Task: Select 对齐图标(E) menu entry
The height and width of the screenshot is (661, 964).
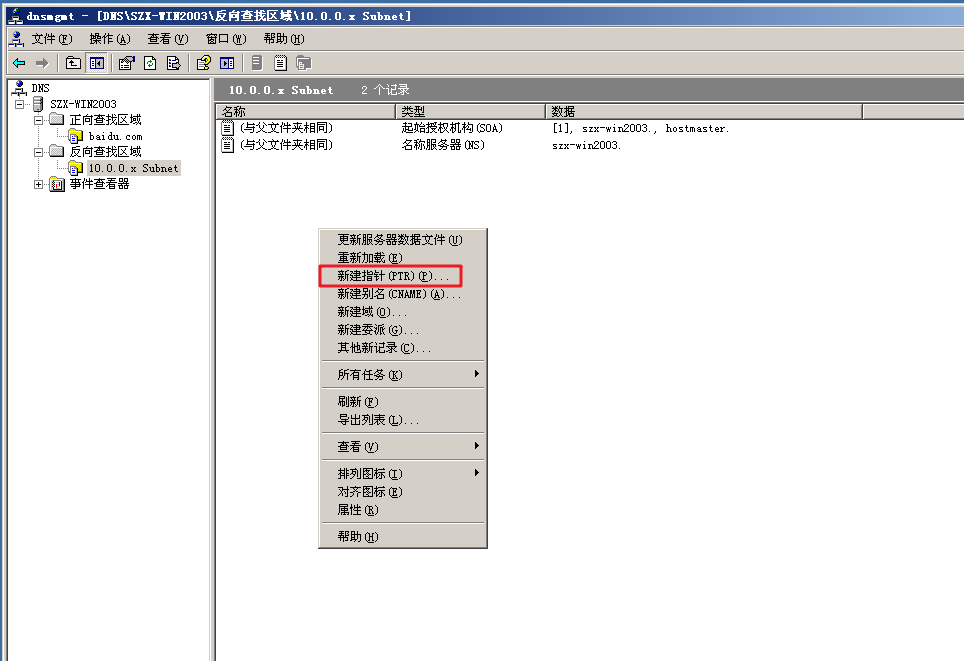Action: (x=403, y=491)
